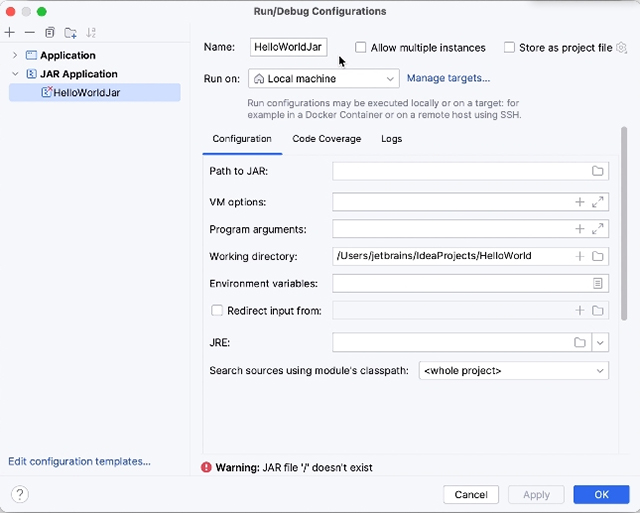Expand the VM options field
640x513 pixels.
tap(598, 202)
